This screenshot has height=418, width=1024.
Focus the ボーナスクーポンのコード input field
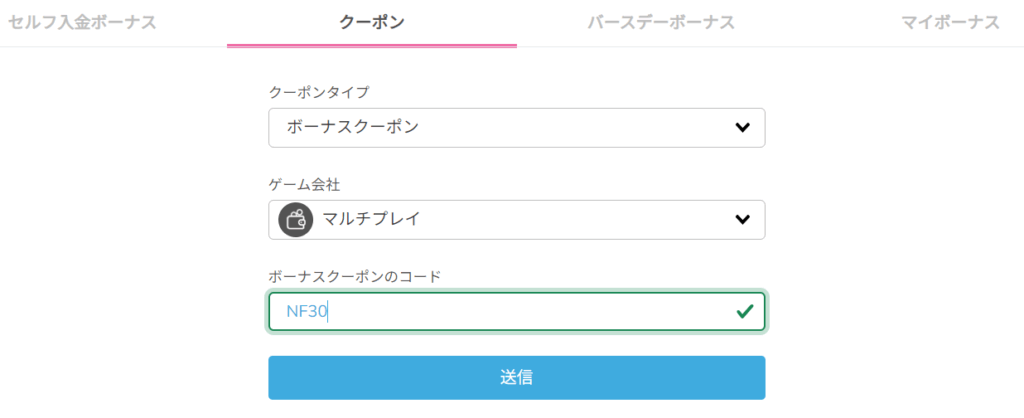coord(516,311)
